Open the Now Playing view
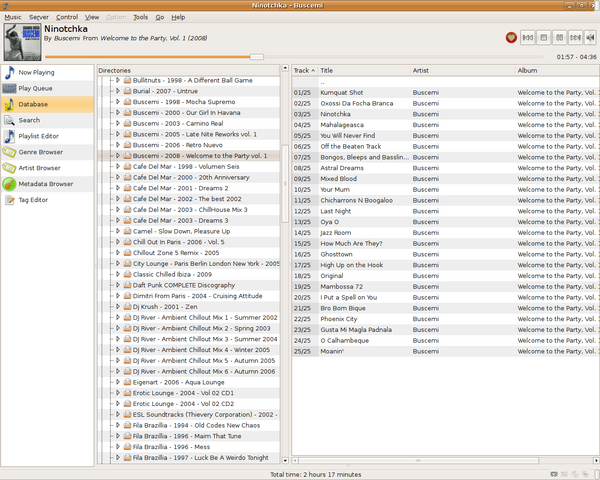600x480 pixels. tap(47, 72)
